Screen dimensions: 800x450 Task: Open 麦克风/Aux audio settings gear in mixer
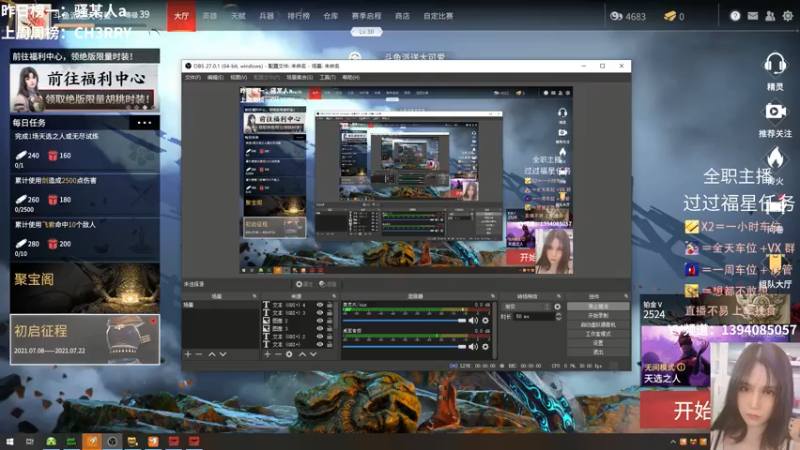coord(485,320)
